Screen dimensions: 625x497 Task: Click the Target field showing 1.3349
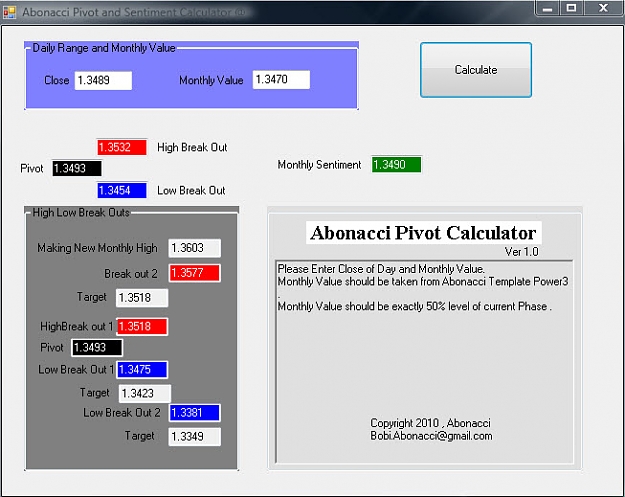pos(195,436)
